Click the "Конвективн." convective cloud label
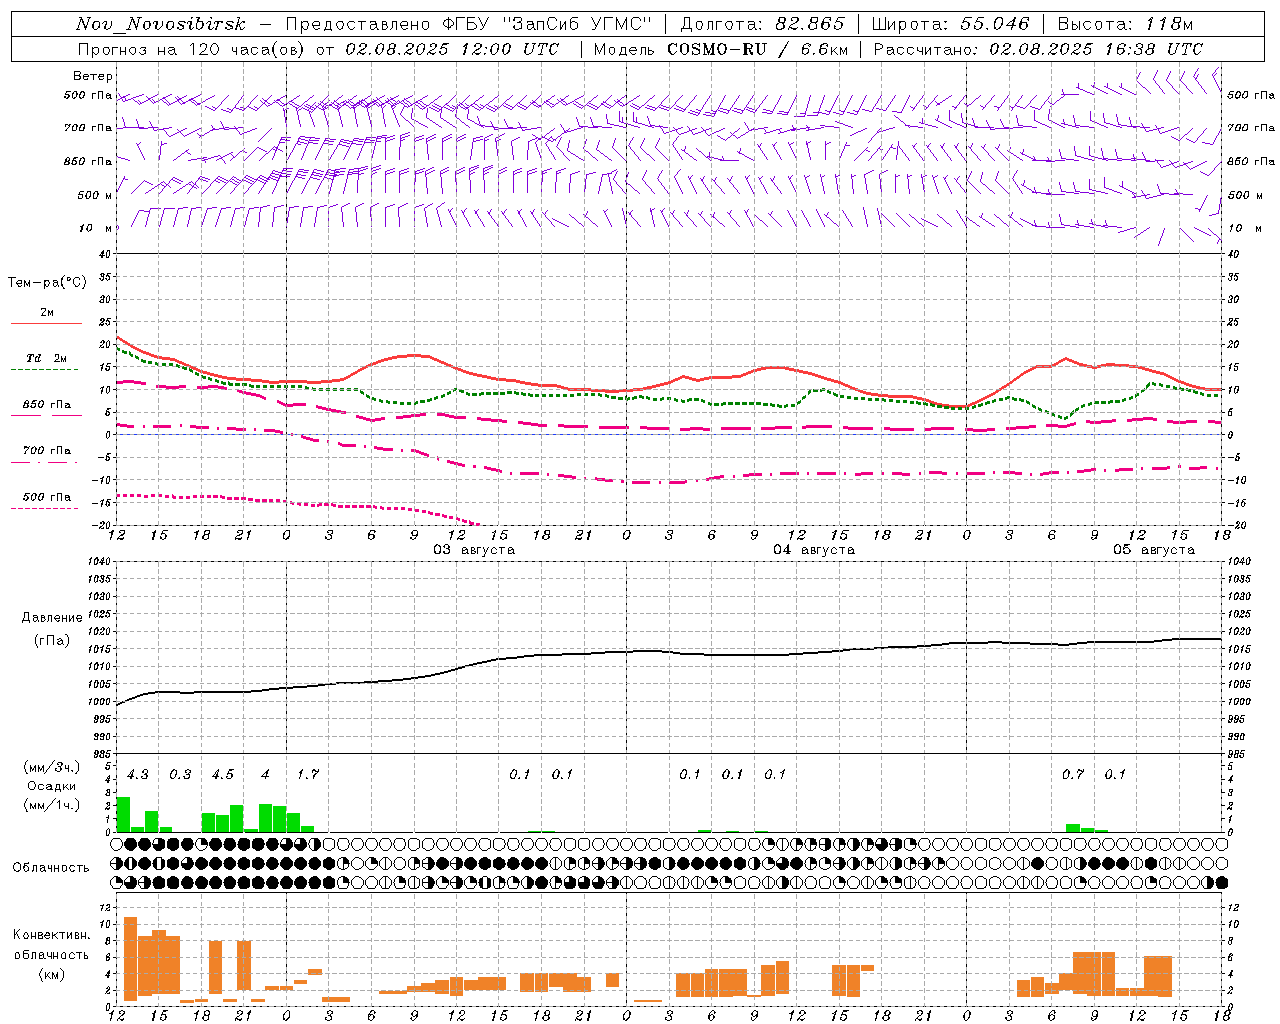The width and height of the screenshot is (1280, 1024). coord(52,935)
